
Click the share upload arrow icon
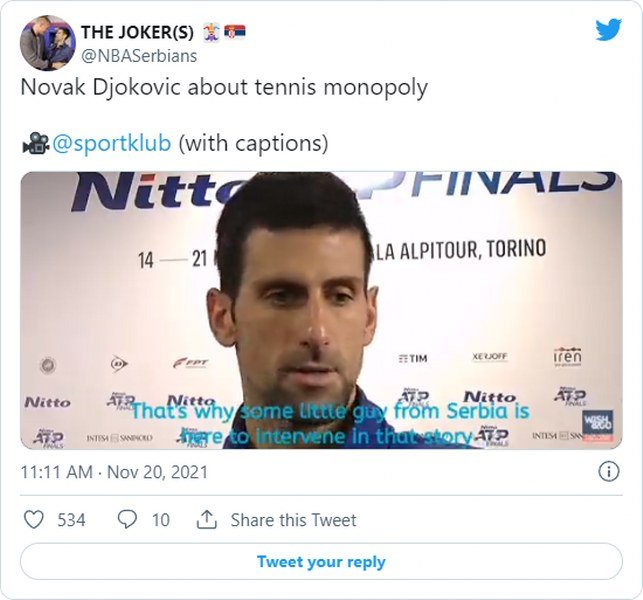[207, 520]
